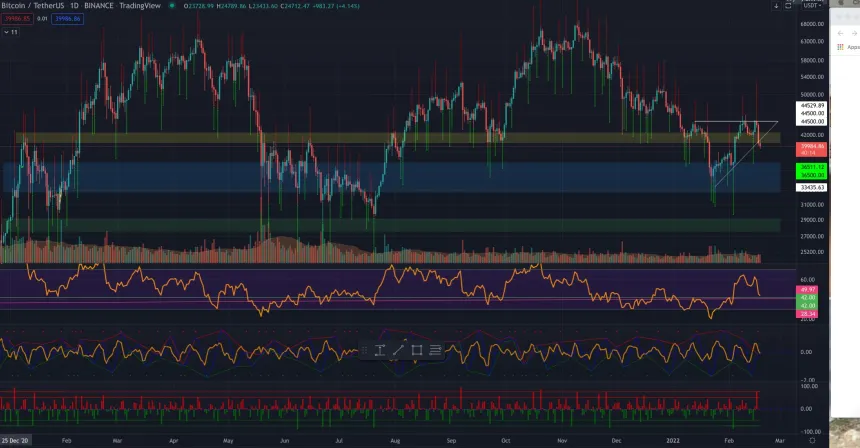Expand the collapsed indicators list showing 11

10,32
